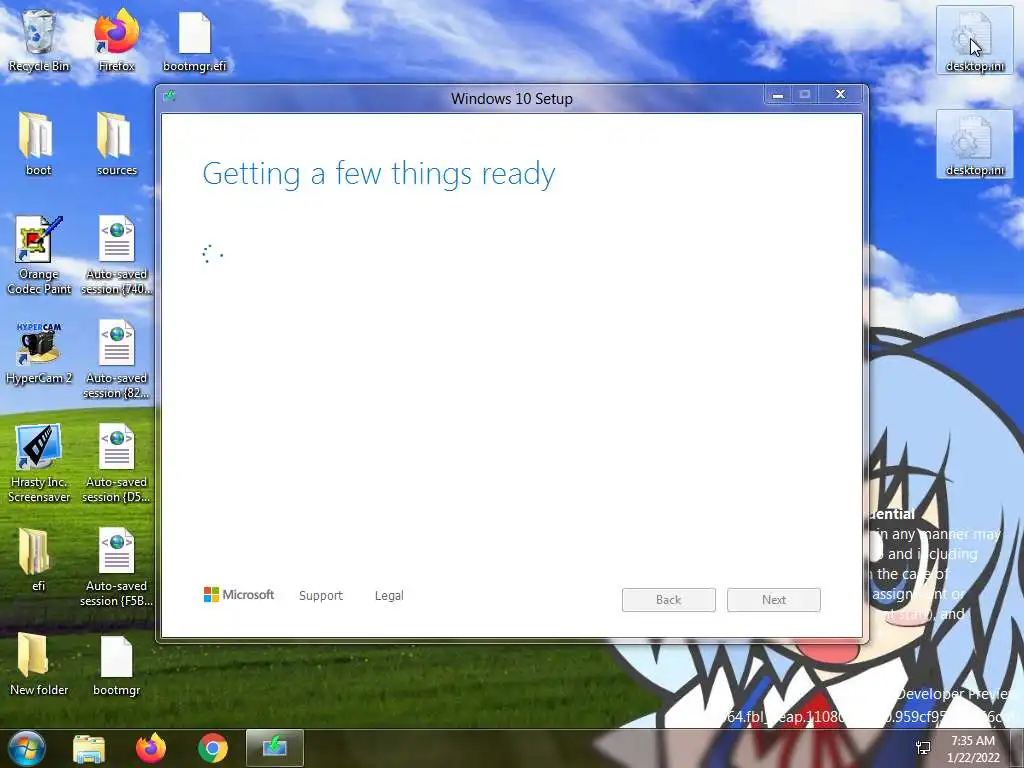Screen dimensions: 1024x768
Task: Select Auto-saved session {740... file
Action: pos(116,256)
